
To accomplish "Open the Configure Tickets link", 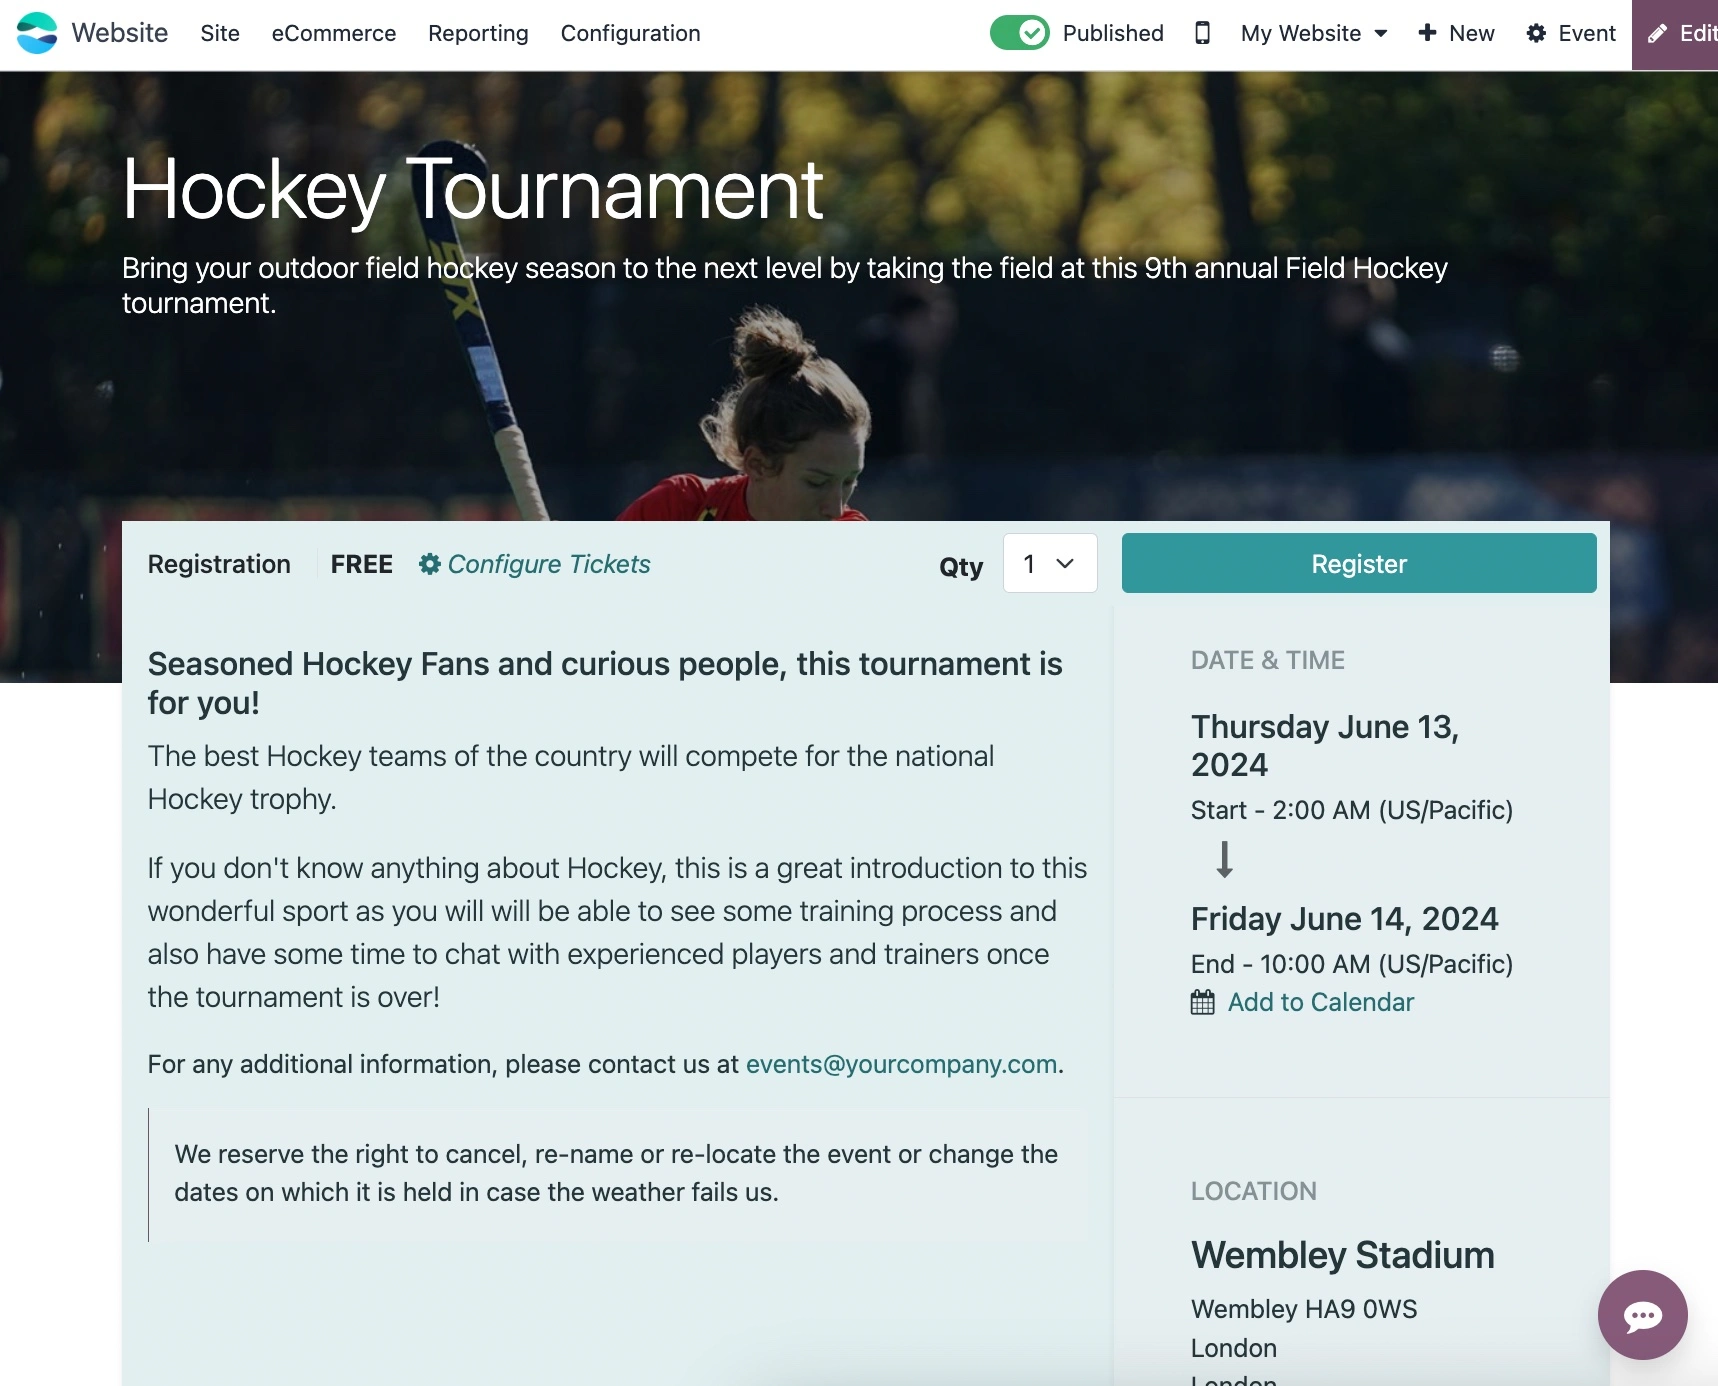I will tap(549, 564).
